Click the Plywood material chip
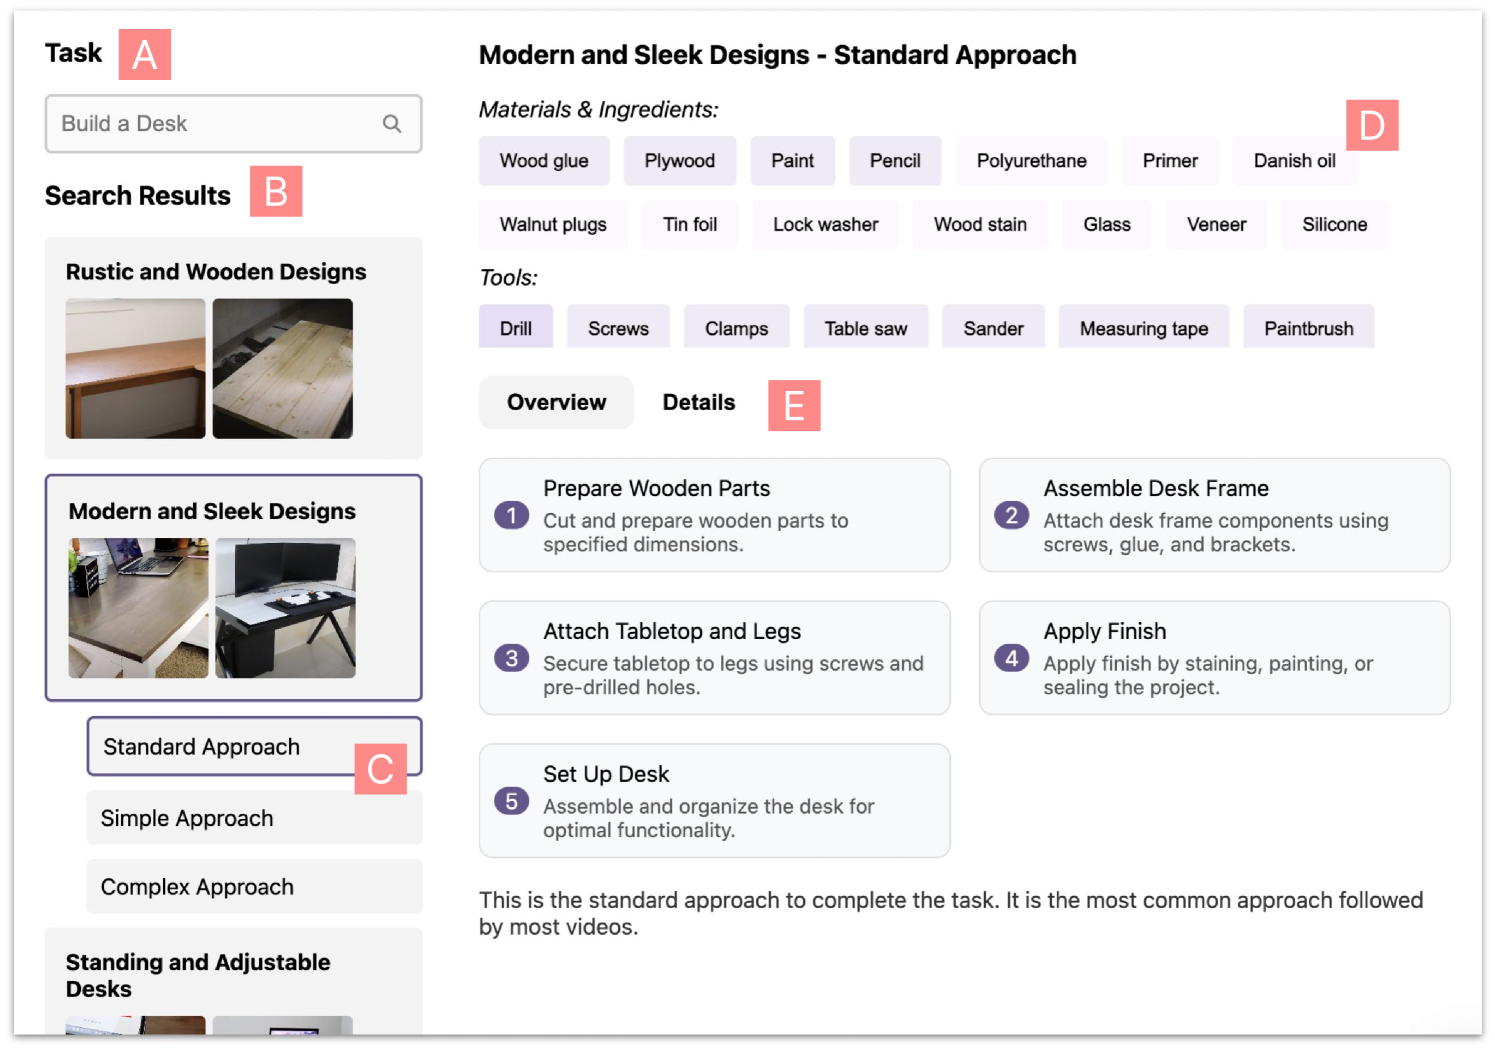Screen dimensions: 1495x1048 pyautogui.click(x=680, y=161)
